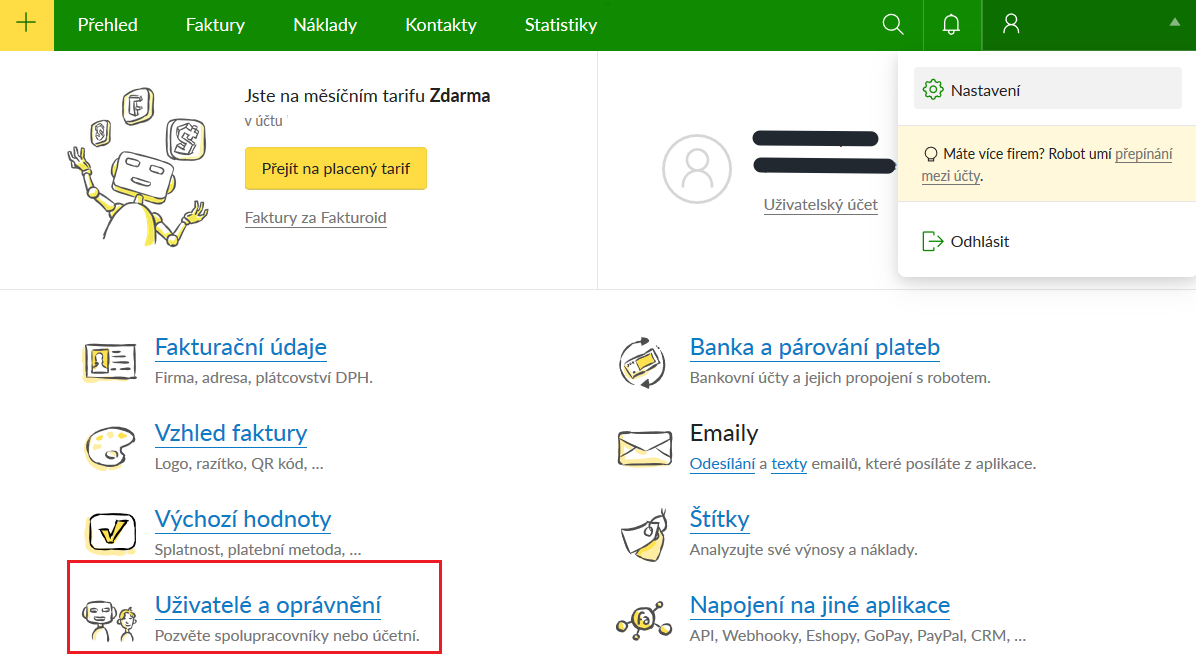
Task: Collapse the user menu dropdown arrow
Action: coord(1174,24)
